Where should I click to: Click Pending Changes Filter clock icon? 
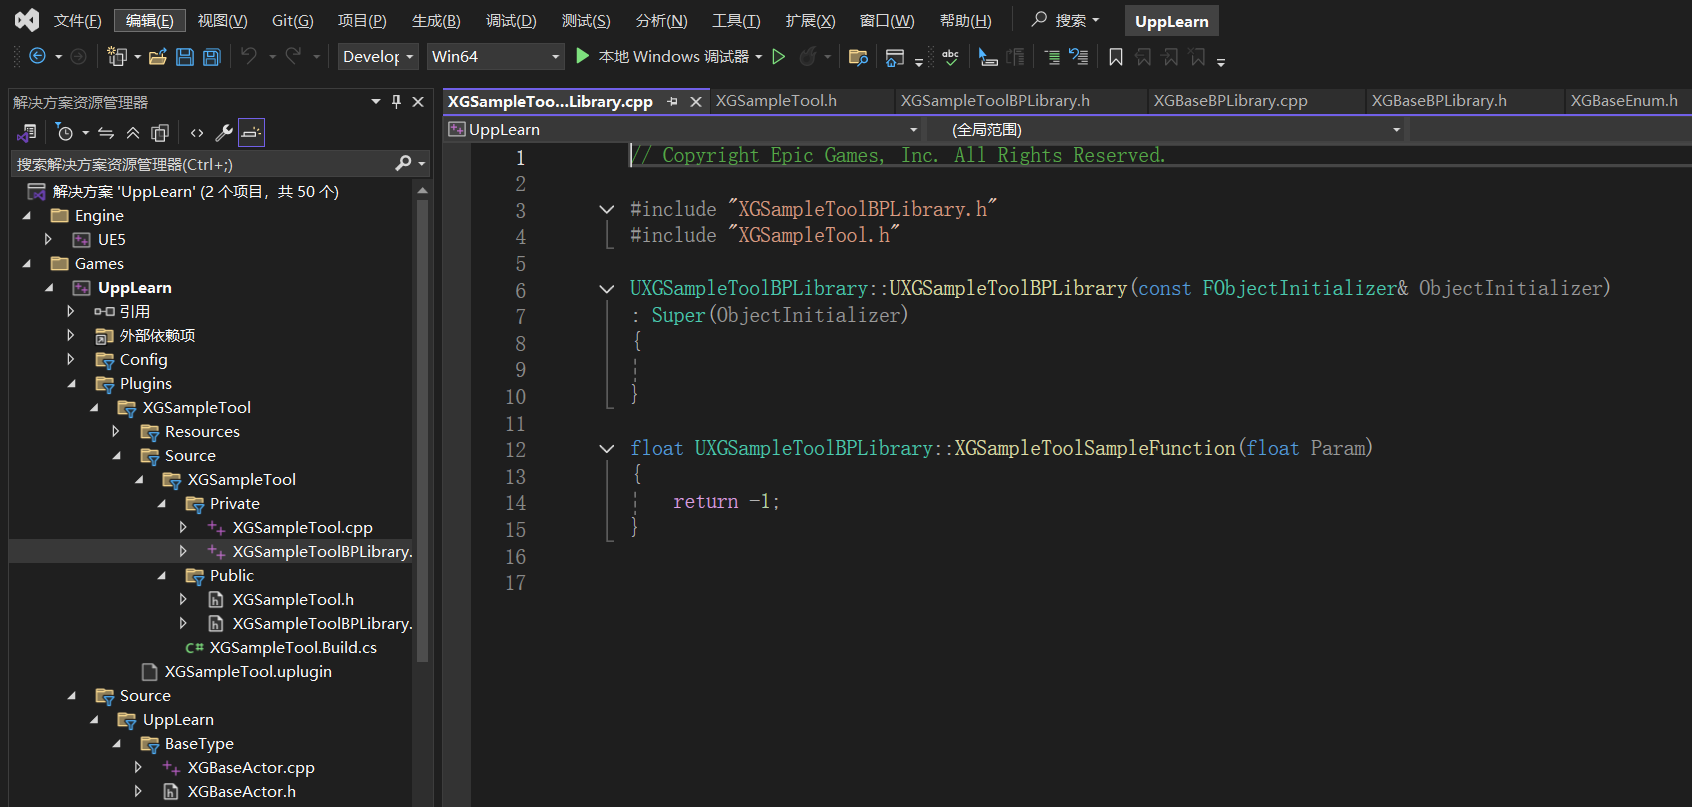click(65, 132)
